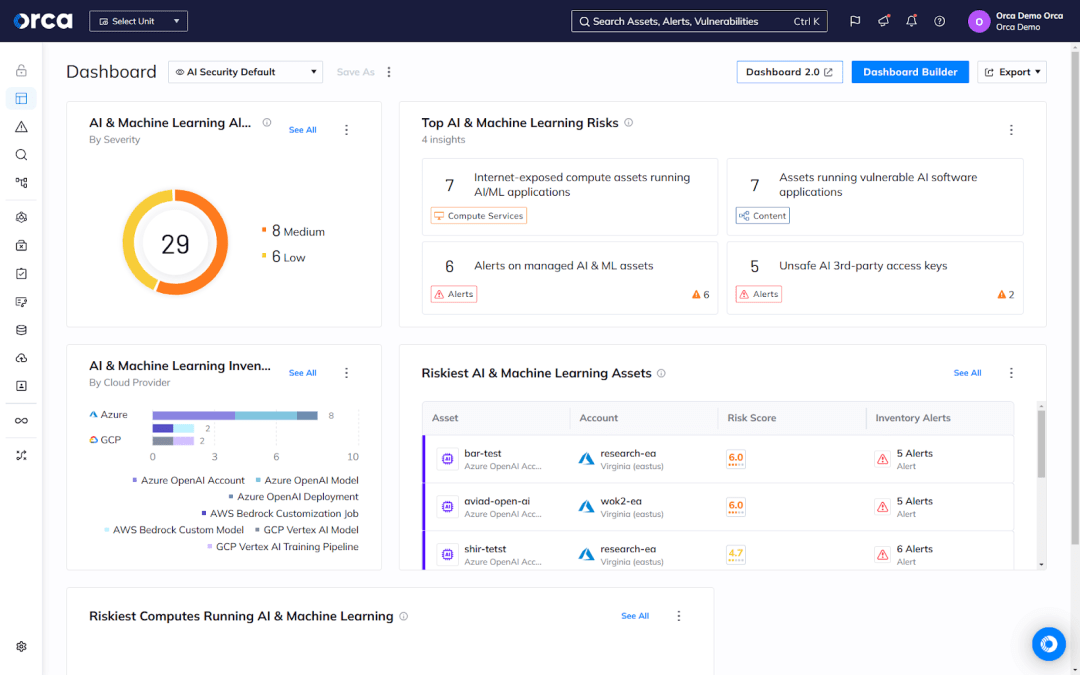Open the list-with-pencil sidebar icon
The image size is (1080, 675).
[21, 302]
